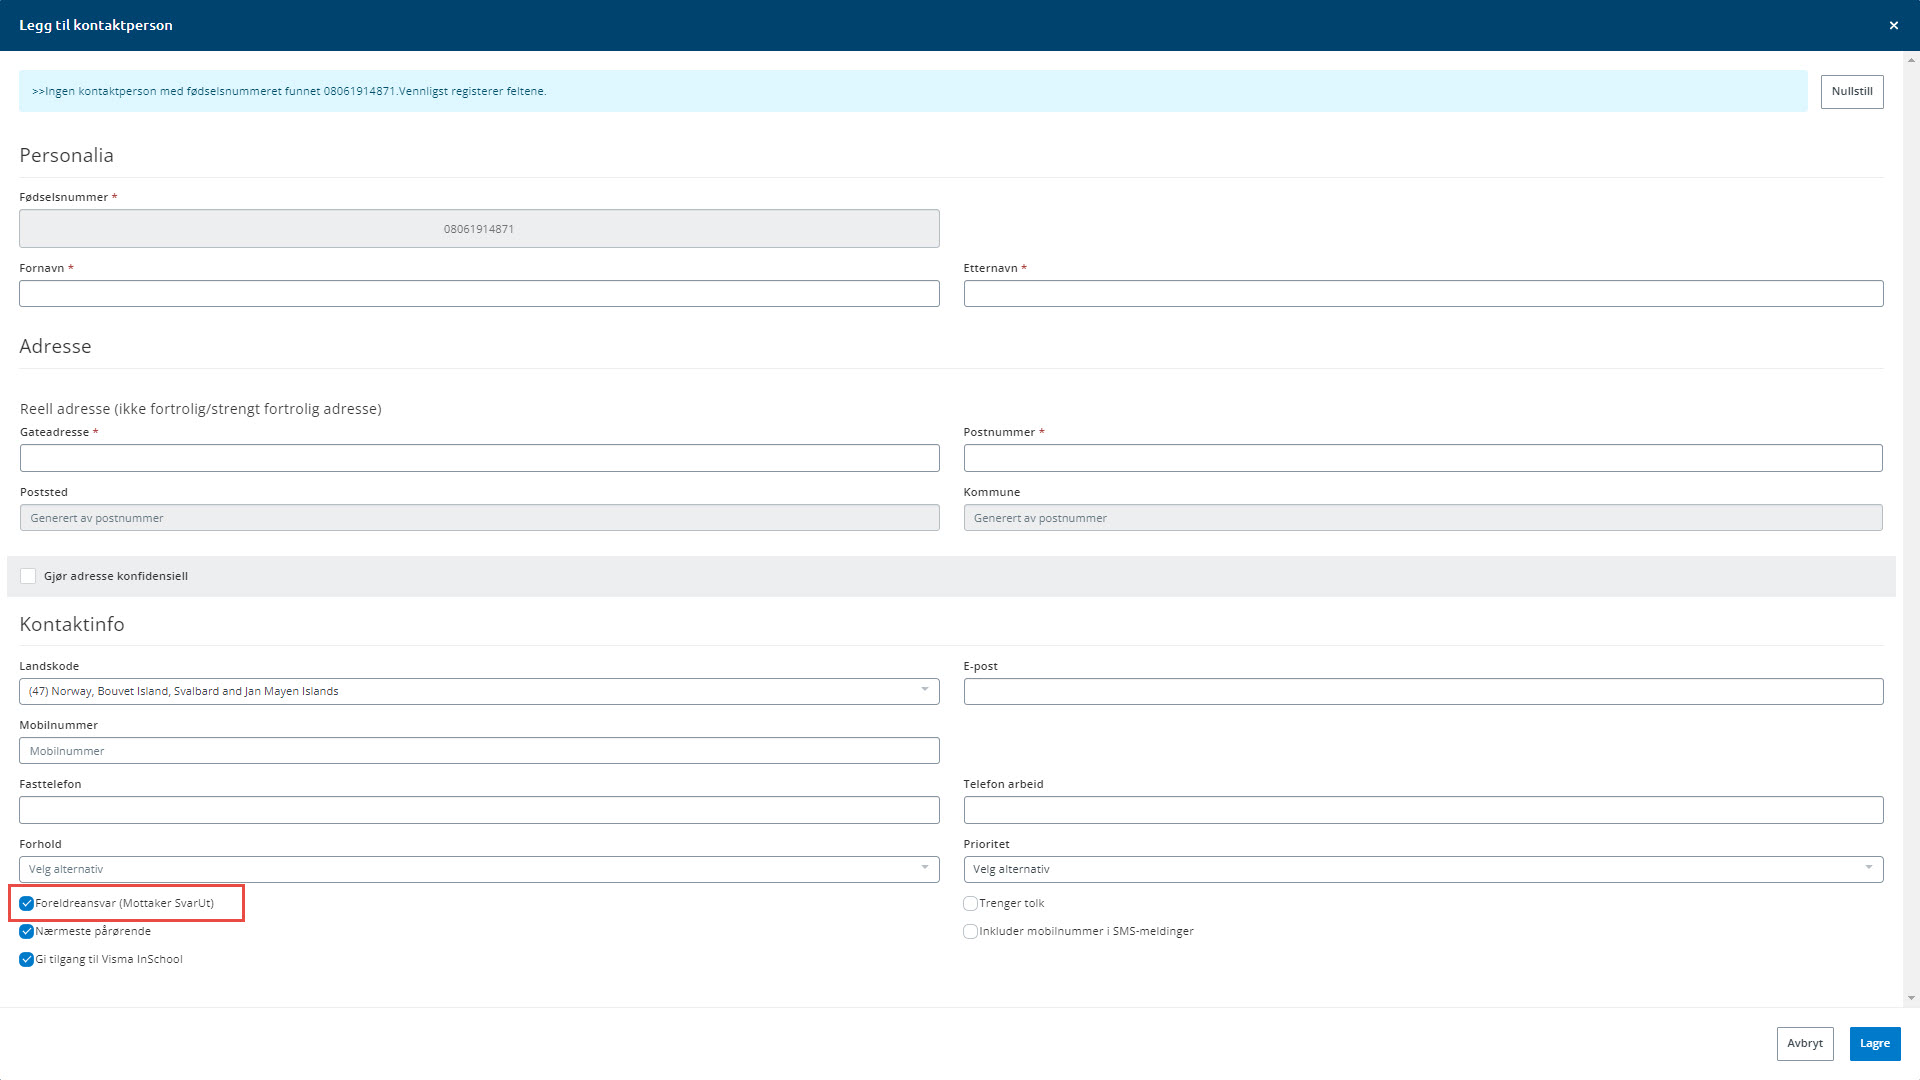Click the Kommune field

point(1423,518)
